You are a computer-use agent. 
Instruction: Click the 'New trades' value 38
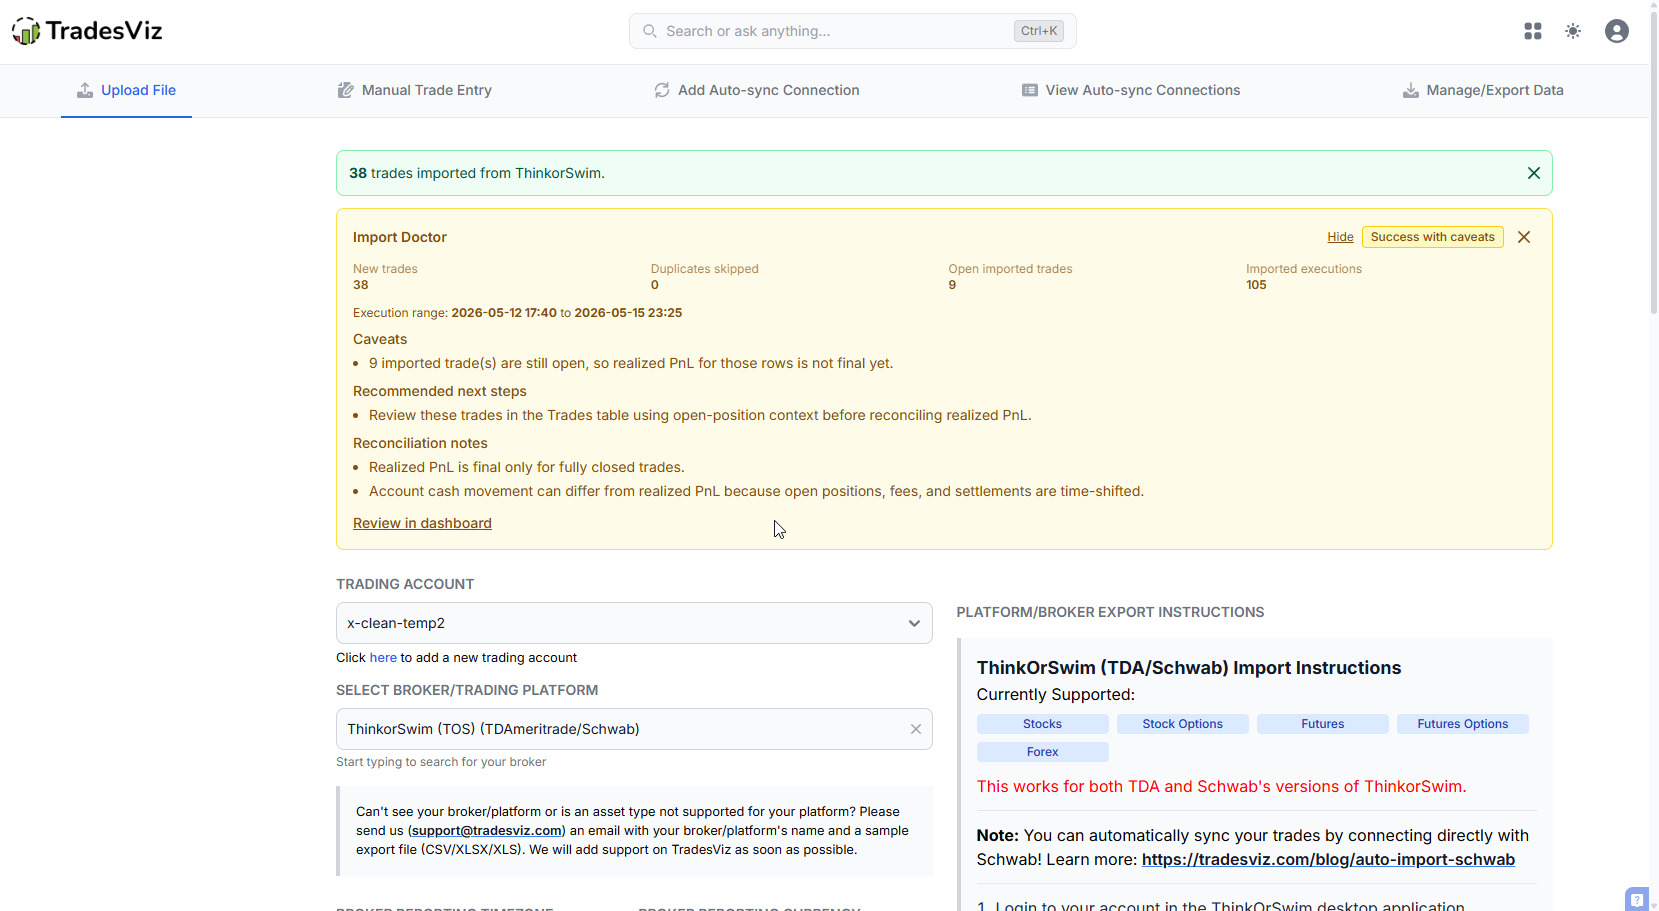point(361,285)
